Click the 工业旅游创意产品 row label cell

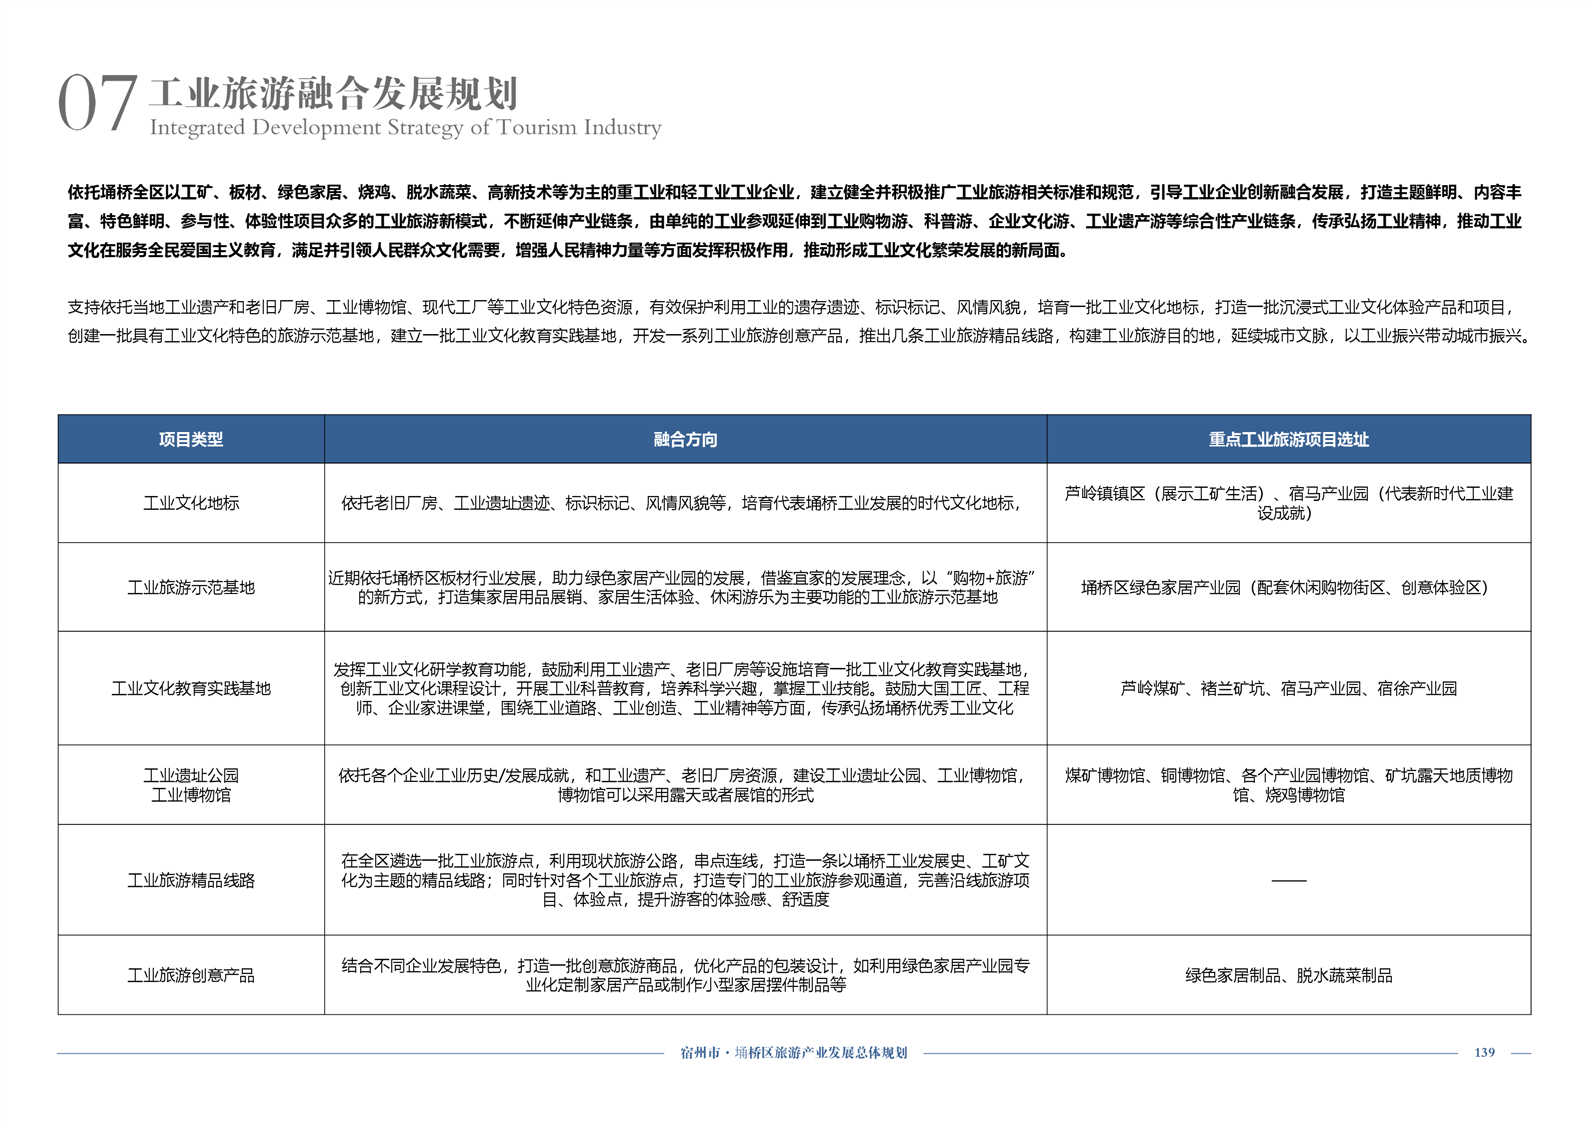click(x=191, y=976)
